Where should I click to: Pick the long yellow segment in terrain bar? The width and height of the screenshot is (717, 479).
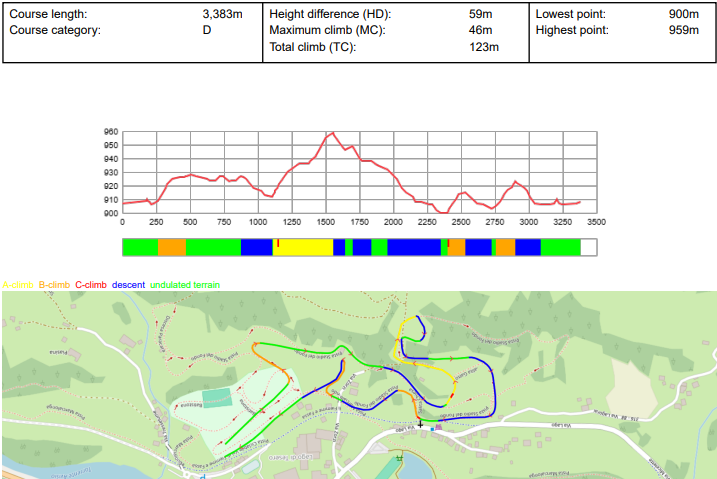click(302, 247)
